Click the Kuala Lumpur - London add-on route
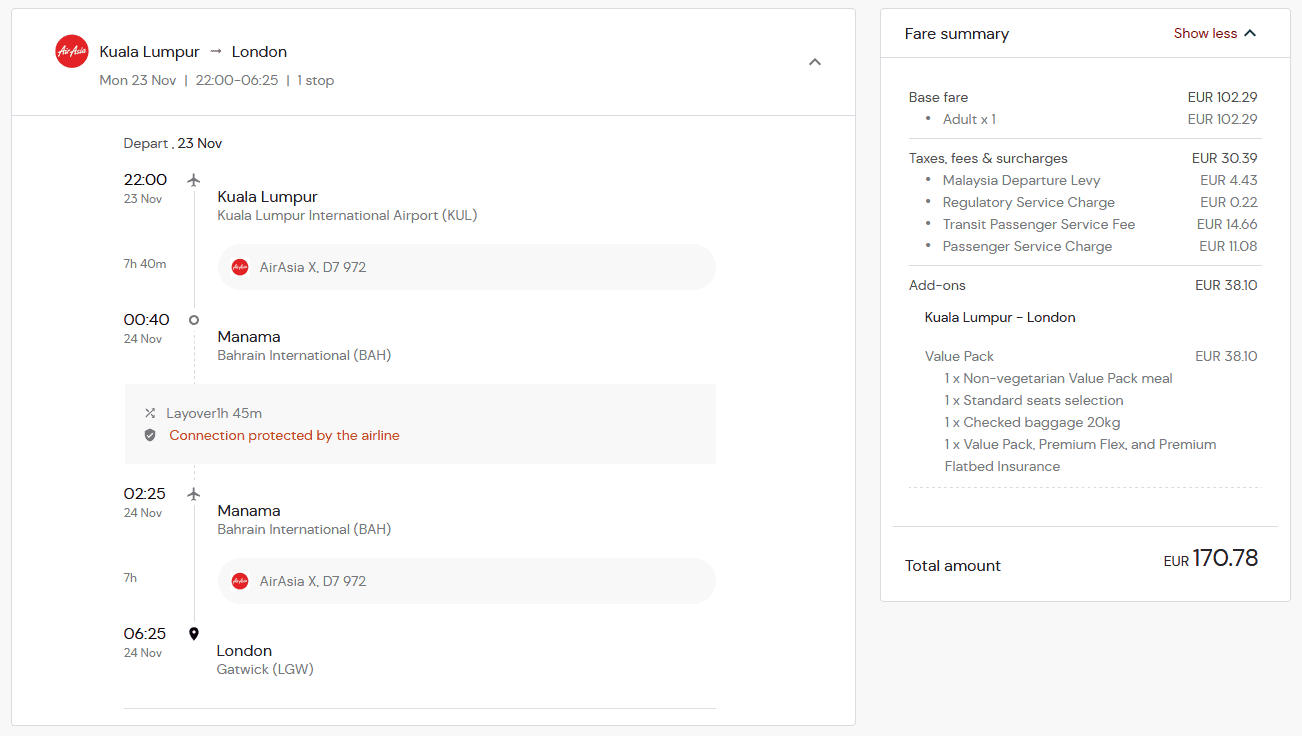Screen dimensions: 1302x736 click(x=1000, y=317)
